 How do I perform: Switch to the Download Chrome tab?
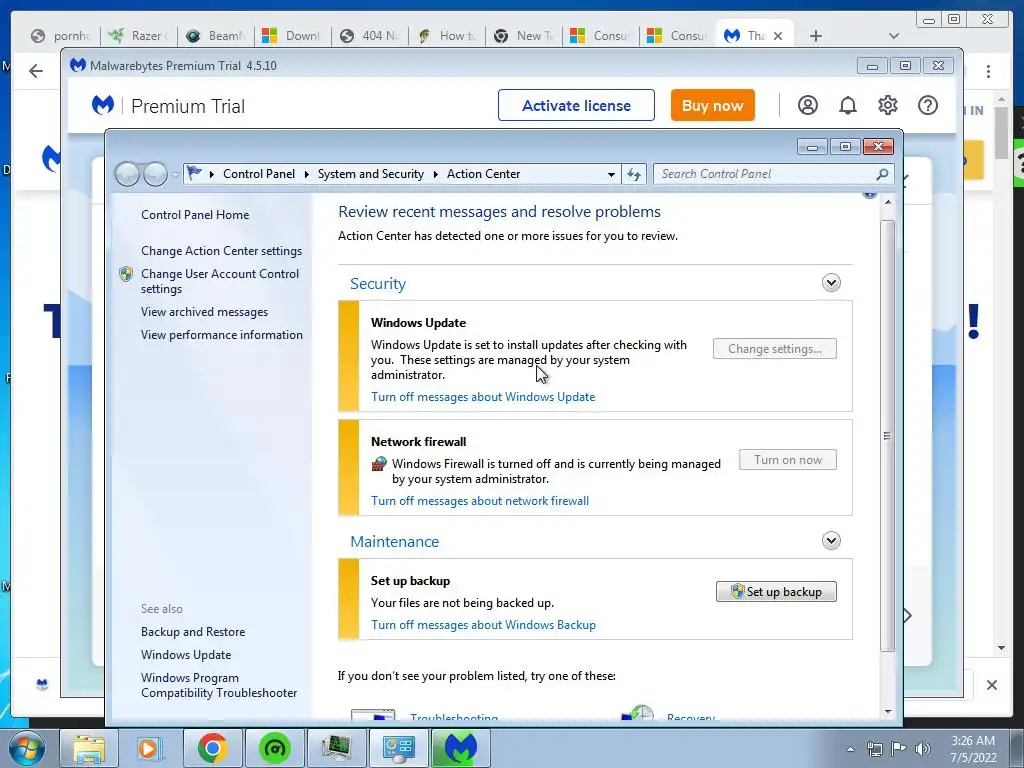[292, 36]
